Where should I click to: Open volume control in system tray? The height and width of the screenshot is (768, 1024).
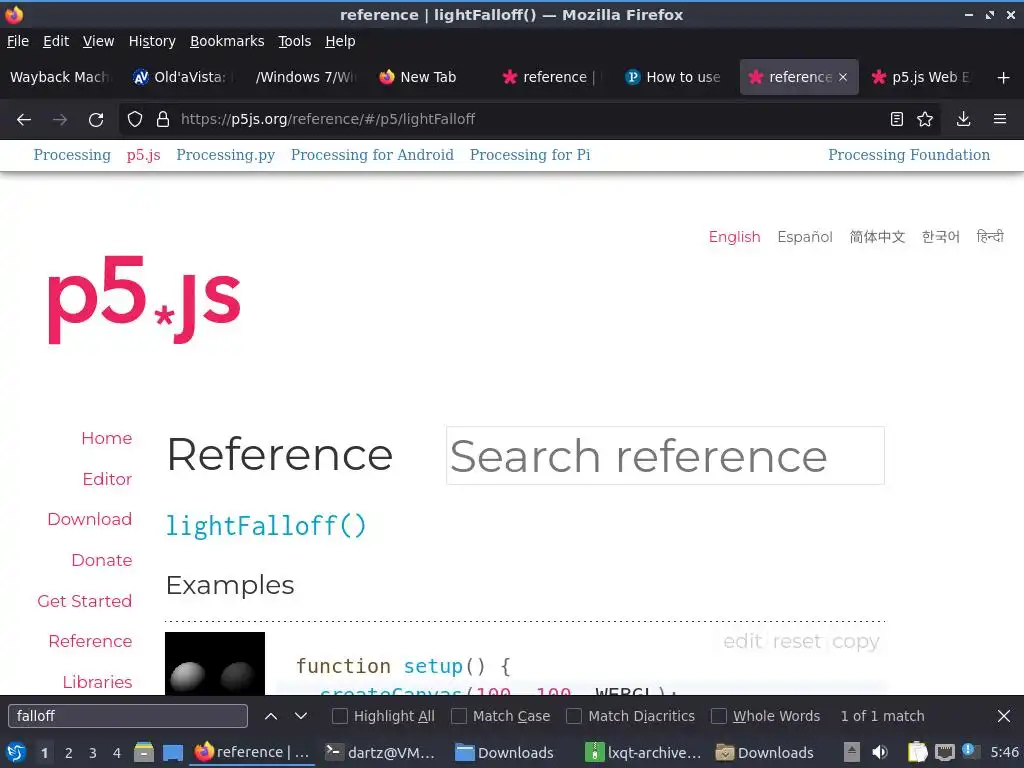pyautogui.click(x=880, y=752)
